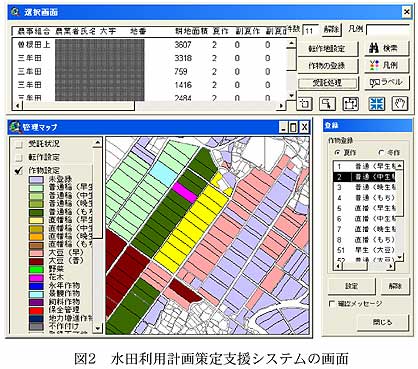
Task: Click the ラベル speech-bubble label button
Action: [x=387, y=82]
